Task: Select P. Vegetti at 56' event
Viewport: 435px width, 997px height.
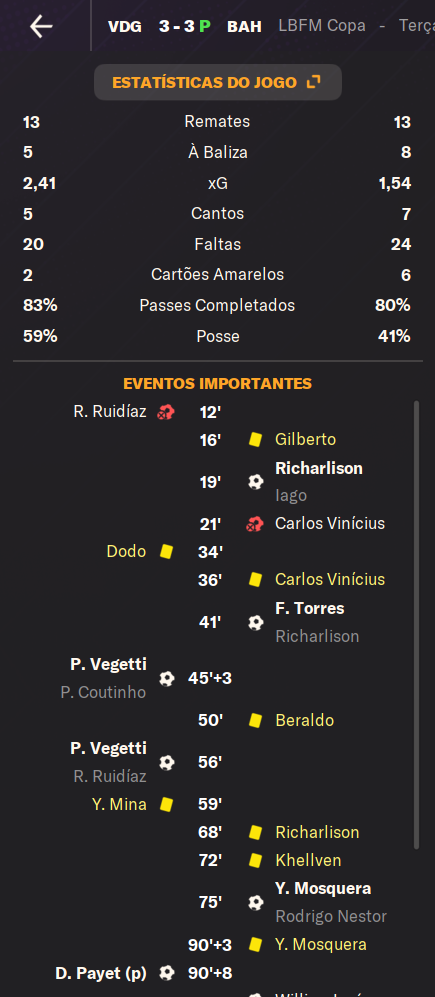Action: point(108,748)
